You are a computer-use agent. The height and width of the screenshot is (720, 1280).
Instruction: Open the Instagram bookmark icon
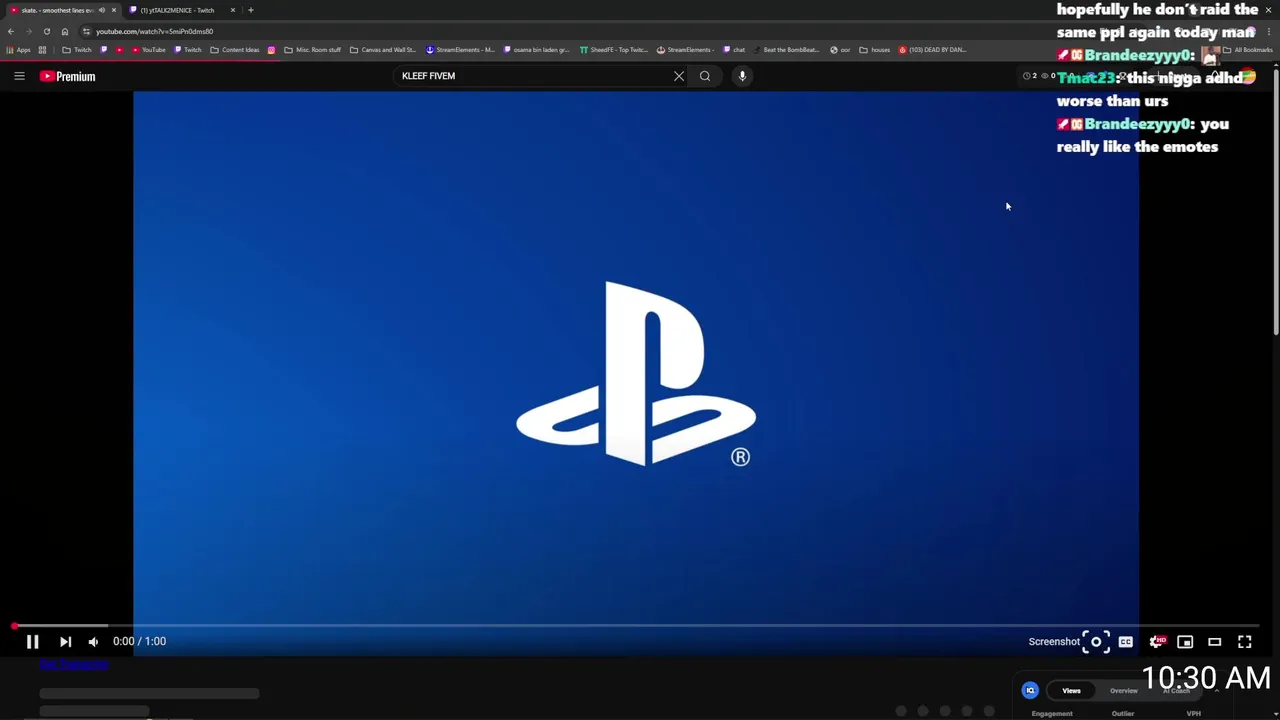click(x=271, y=50)
